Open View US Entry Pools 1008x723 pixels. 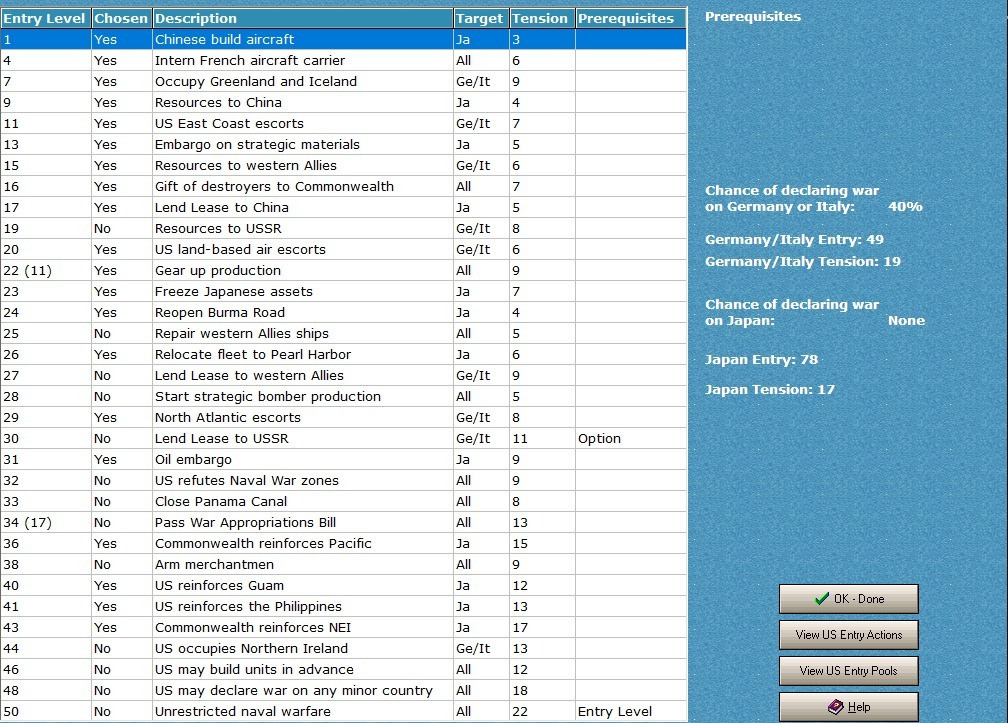[849, 671]
